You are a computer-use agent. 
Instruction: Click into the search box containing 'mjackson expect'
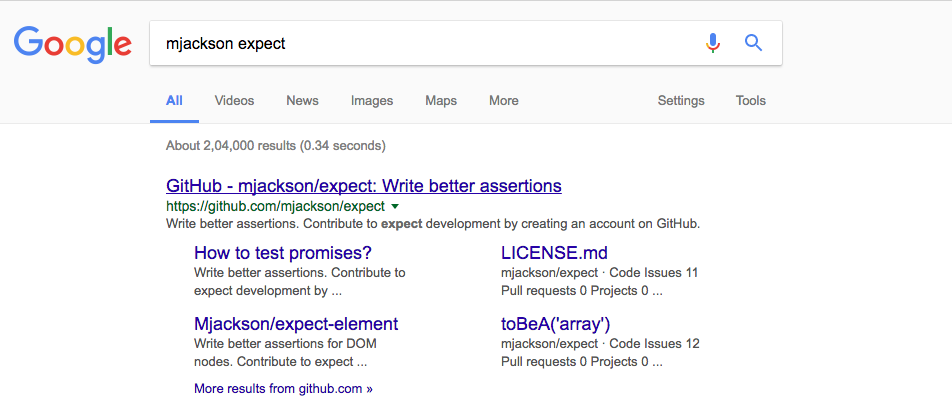click(x=420, y=44)
